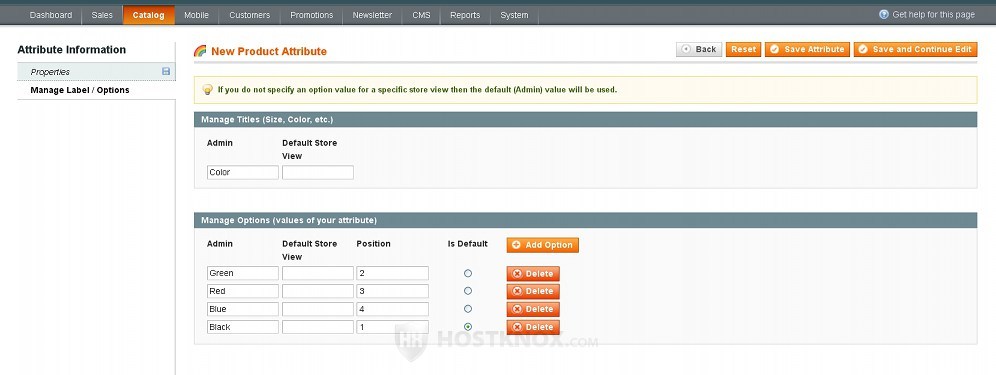Screen dimensions: 996x375
Task: Click the Reset button
Action: coord(743,50)
